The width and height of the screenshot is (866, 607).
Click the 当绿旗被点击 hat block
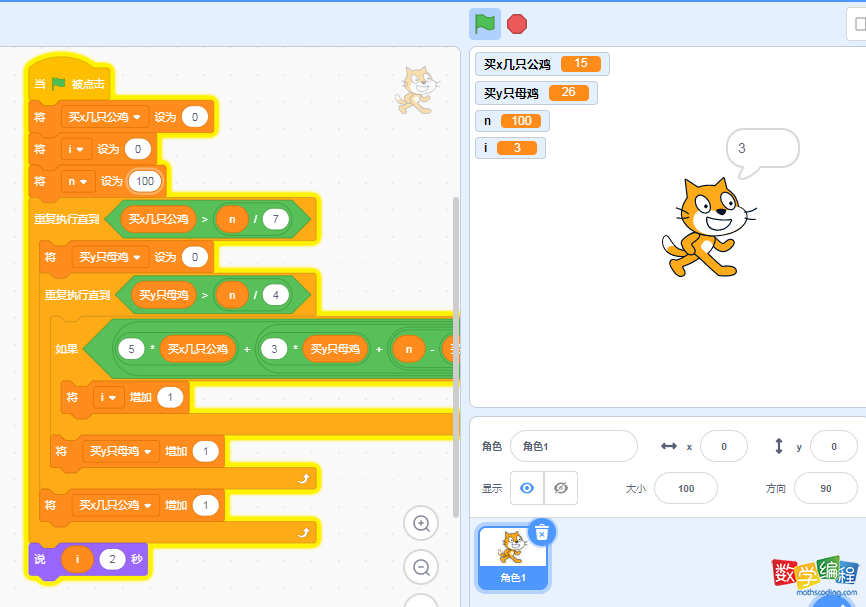(70, 83)
